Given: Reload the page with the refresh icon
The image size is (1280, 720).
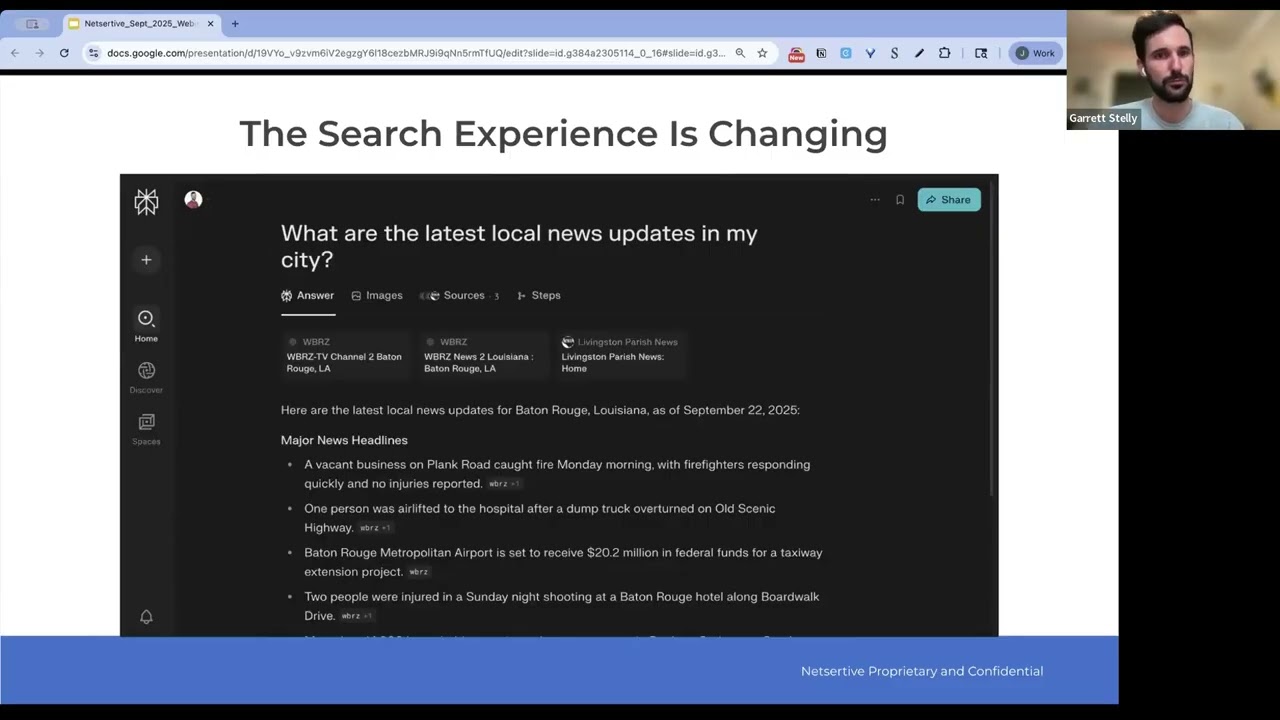Looking at the screenshot, I should tap(64, 53).
